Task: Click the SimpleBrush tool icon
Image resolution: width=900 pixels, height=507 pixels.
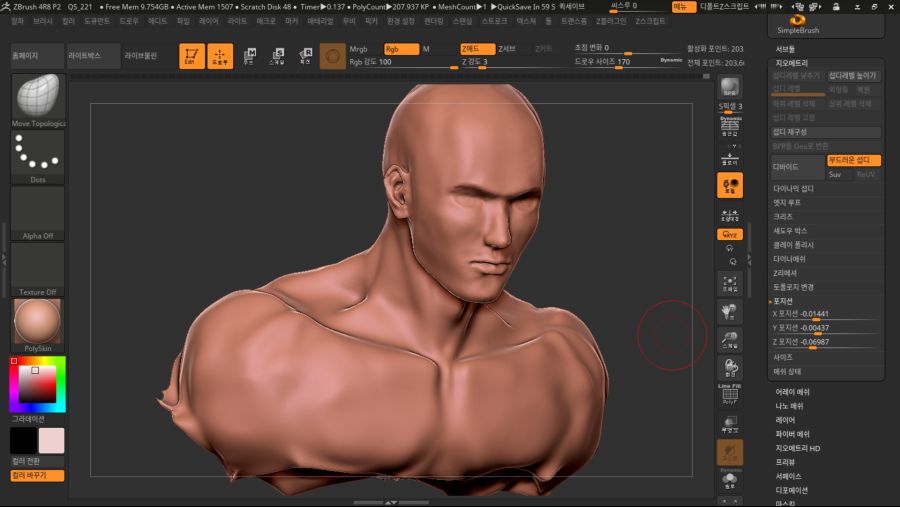Action: pos(798,24)
